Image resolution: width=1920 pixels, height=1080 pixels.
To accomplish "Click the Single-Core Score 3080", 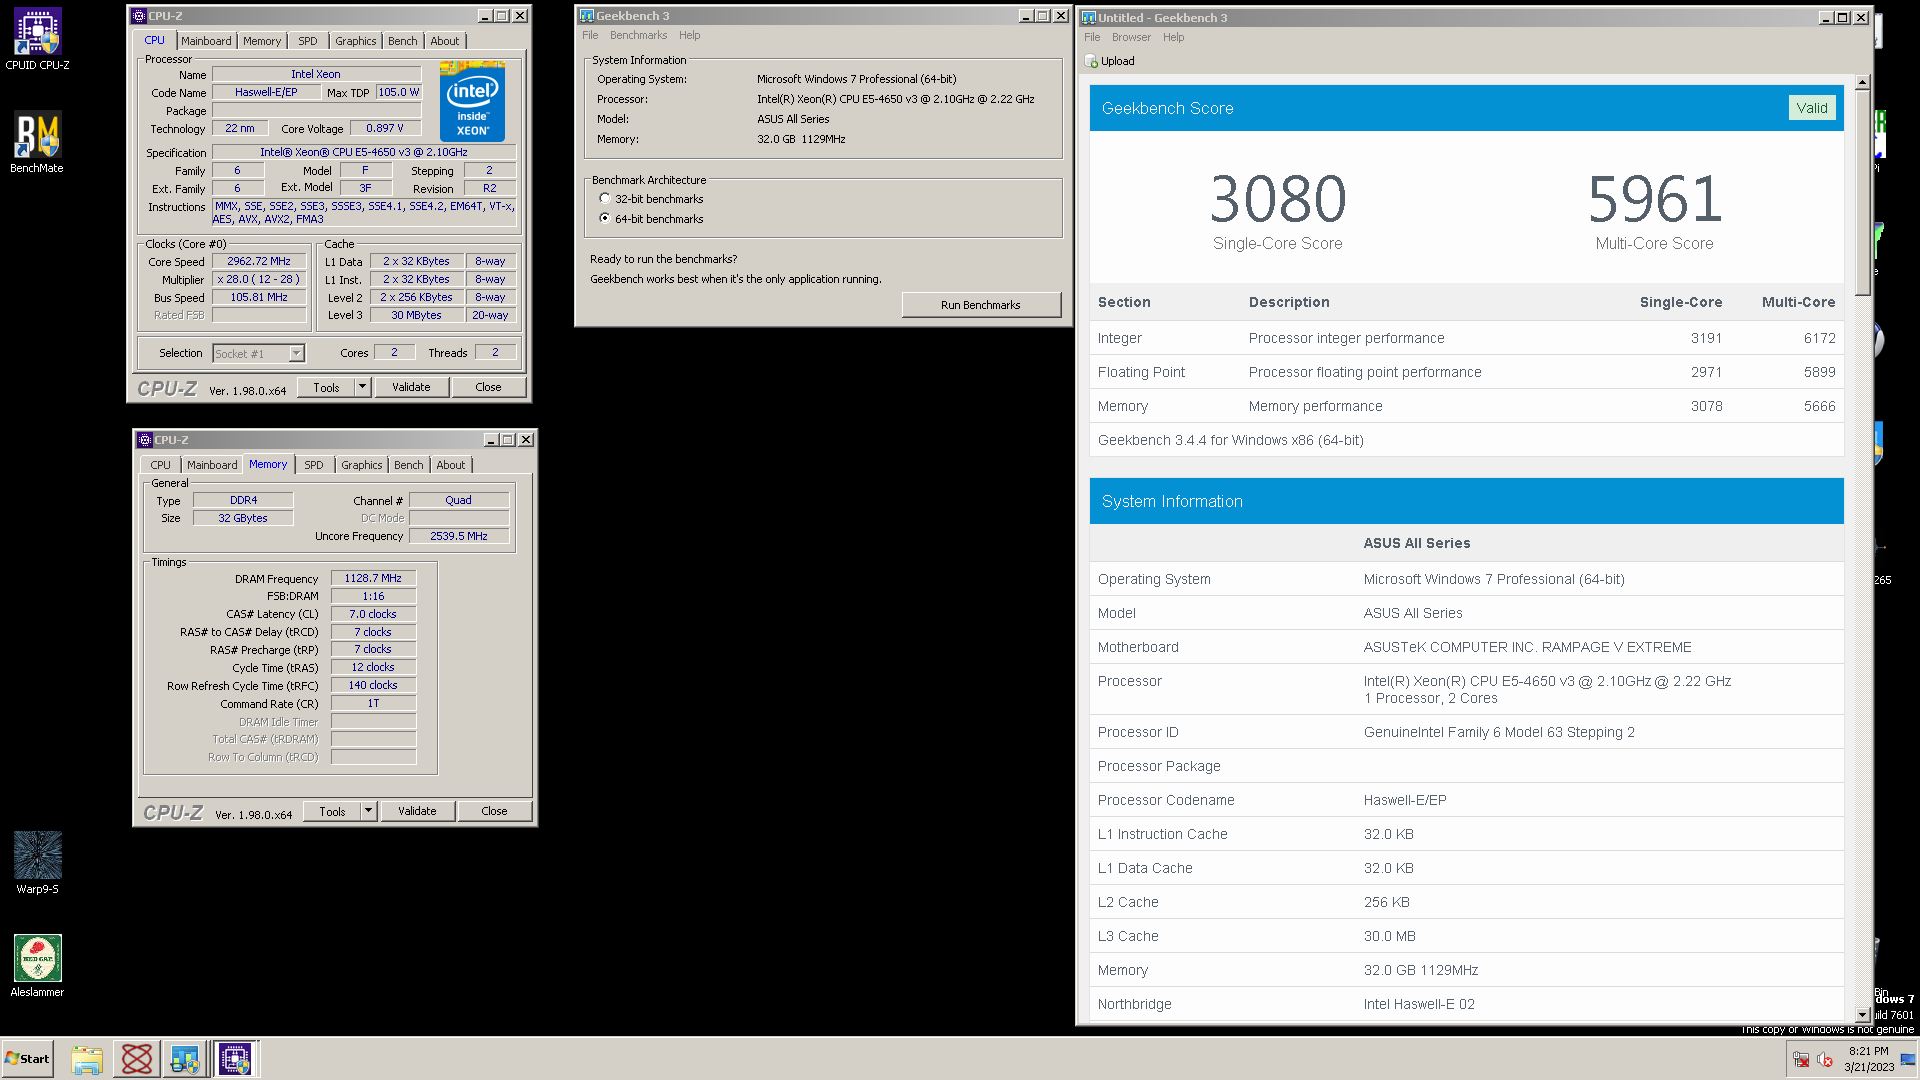I will [x=1278, y=198].
